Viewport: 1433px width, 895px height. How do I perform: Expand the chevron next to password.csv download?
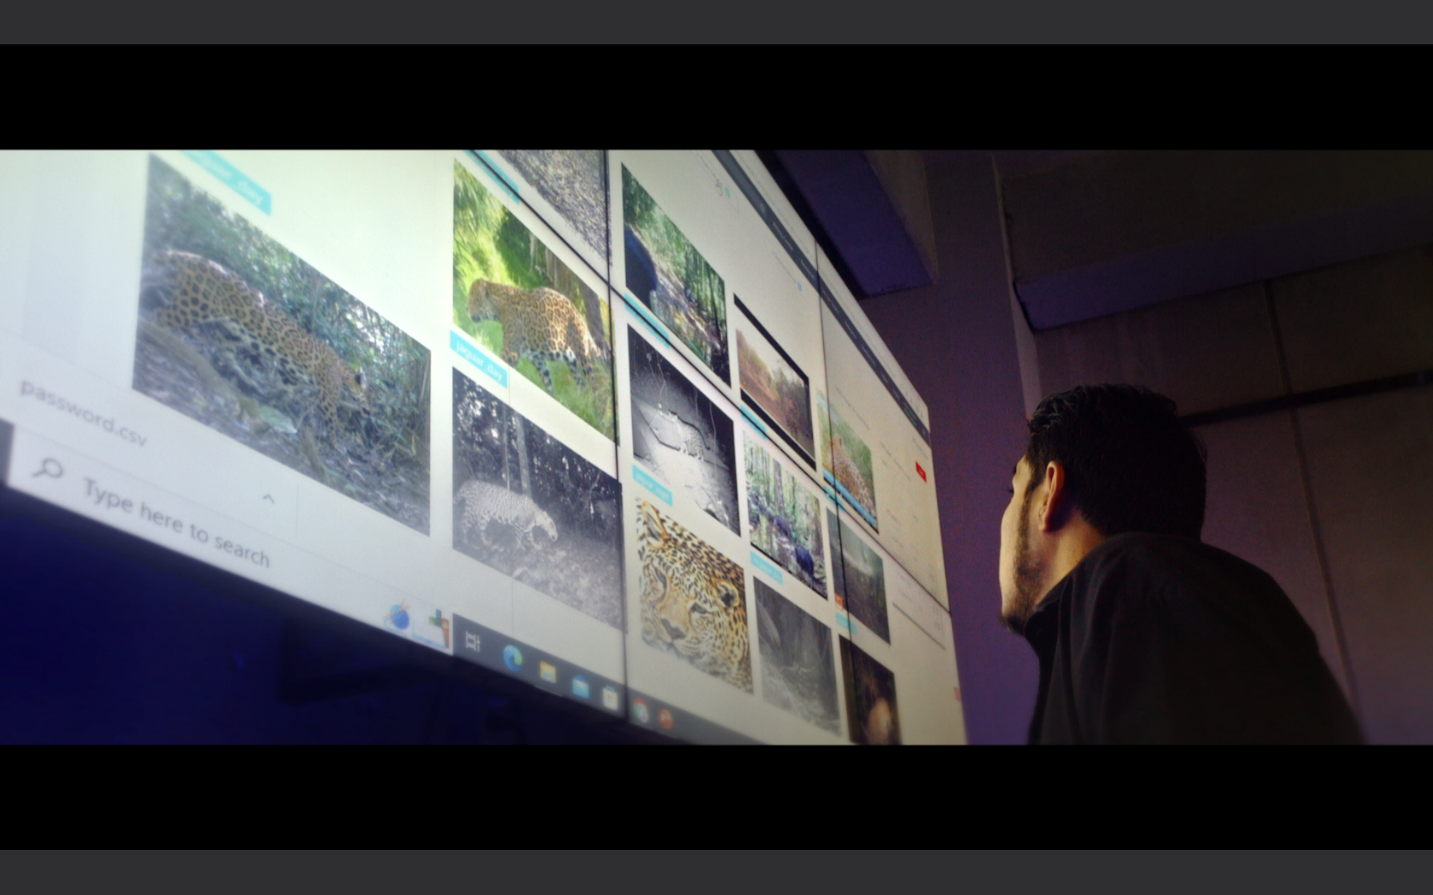268,497
